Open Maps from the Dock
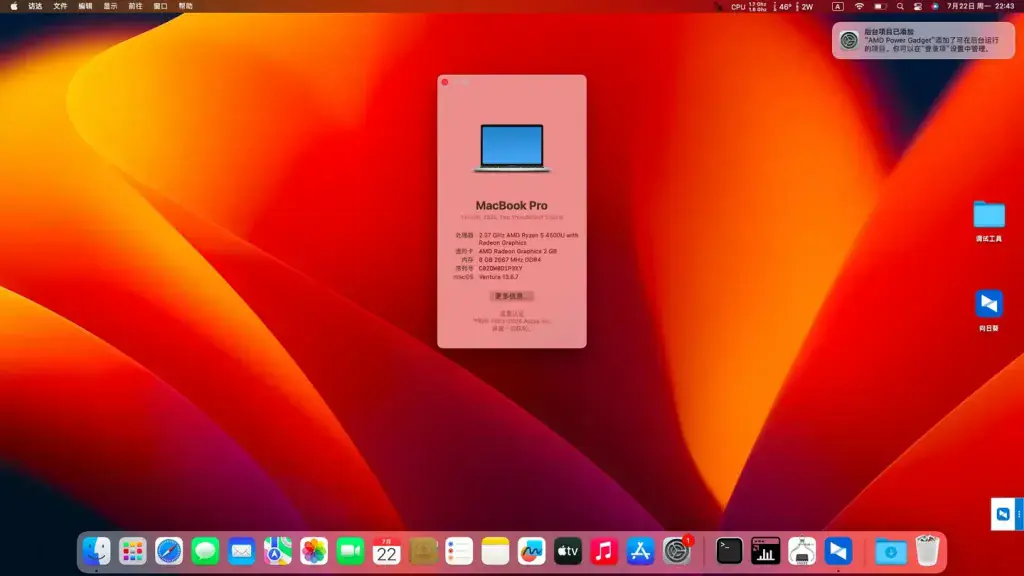This screenshot has width=1024, height=576. (278, 552)
